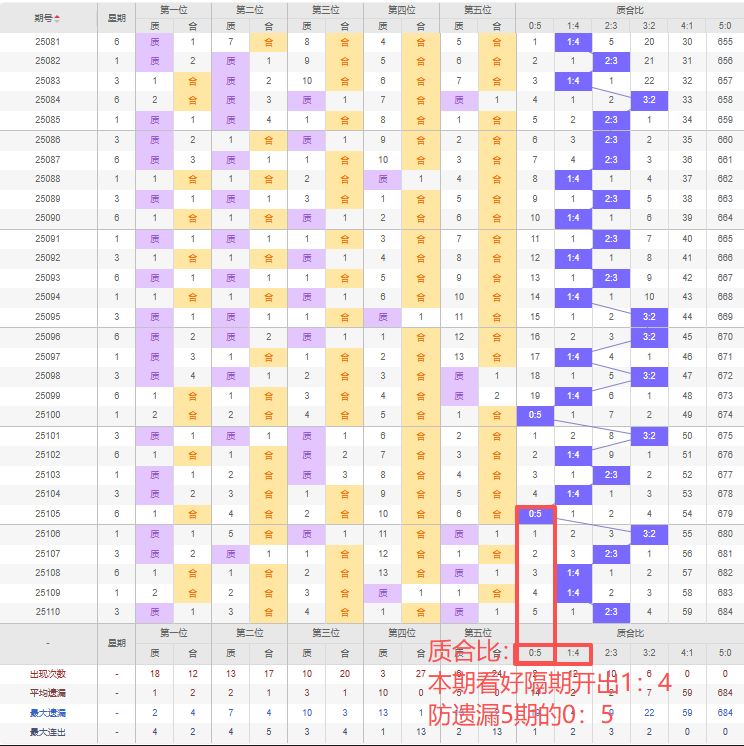Select period number 25081 in first row
This screenshot has height=746, width=744.
click(x=47, y=42)
